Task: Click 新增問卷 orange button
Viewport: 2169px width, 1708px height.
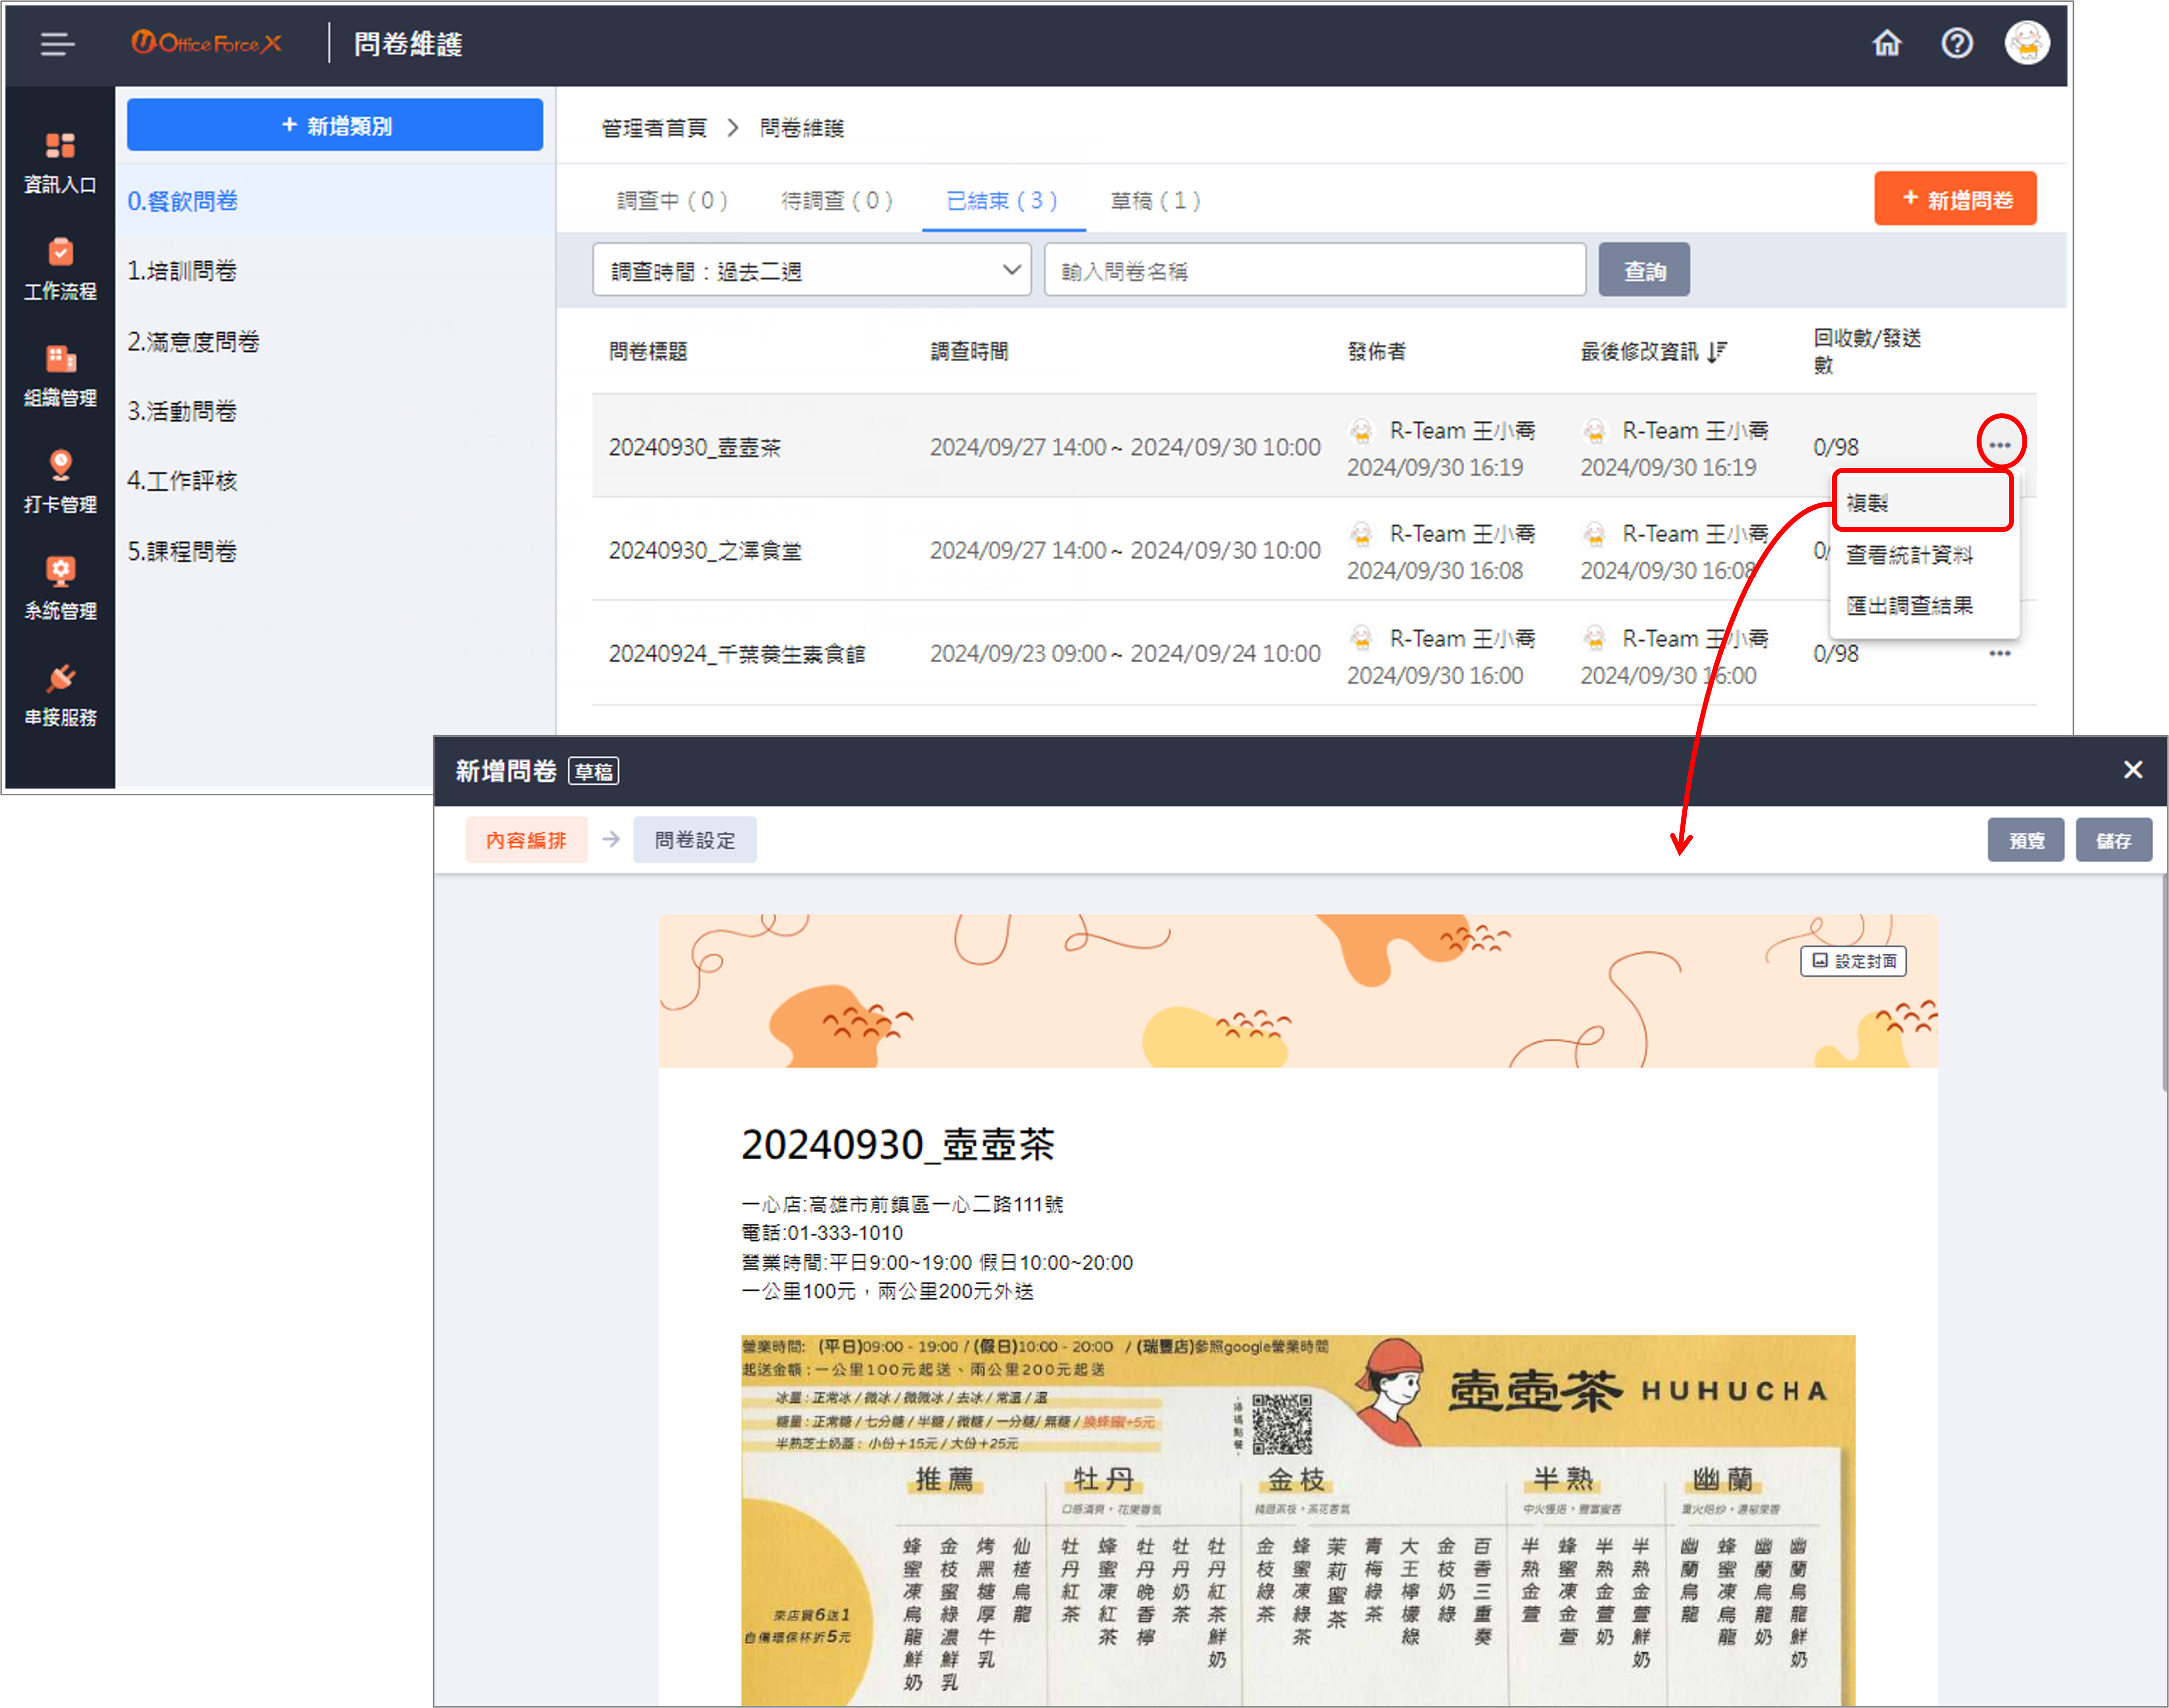Action: (x=1955, y=199)
